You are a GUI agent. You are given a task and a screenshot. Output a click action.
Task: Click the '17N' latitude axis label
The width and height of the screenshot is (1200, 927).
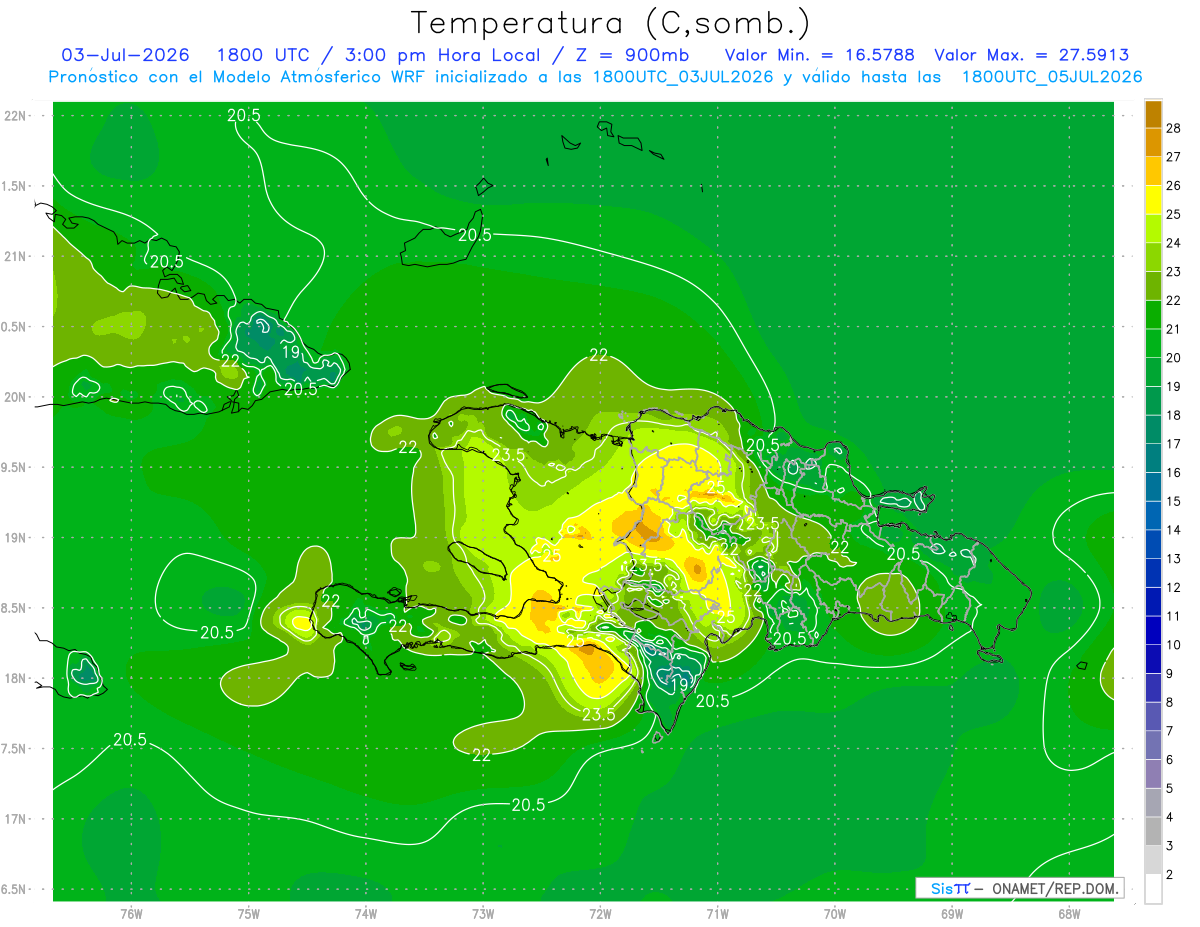click(x=16, y=819)
